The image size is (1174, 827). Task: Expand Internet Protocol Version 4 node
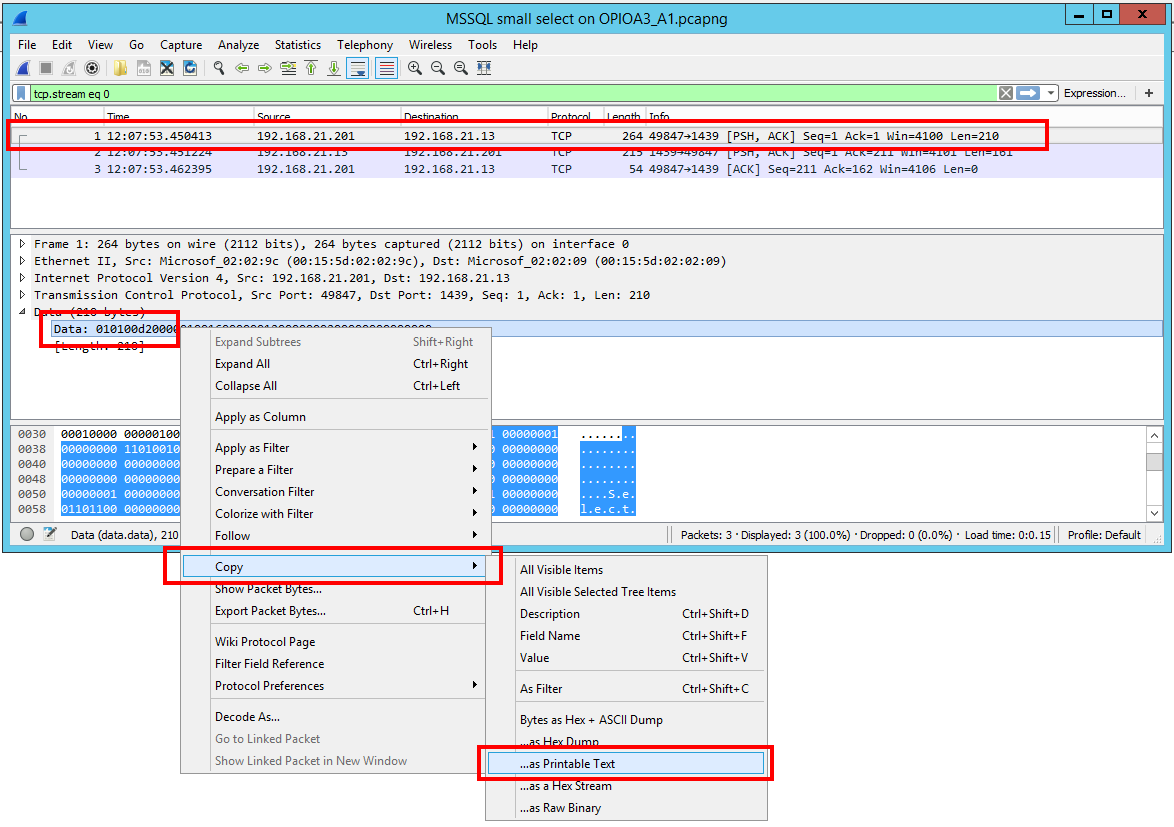point(22,278)
